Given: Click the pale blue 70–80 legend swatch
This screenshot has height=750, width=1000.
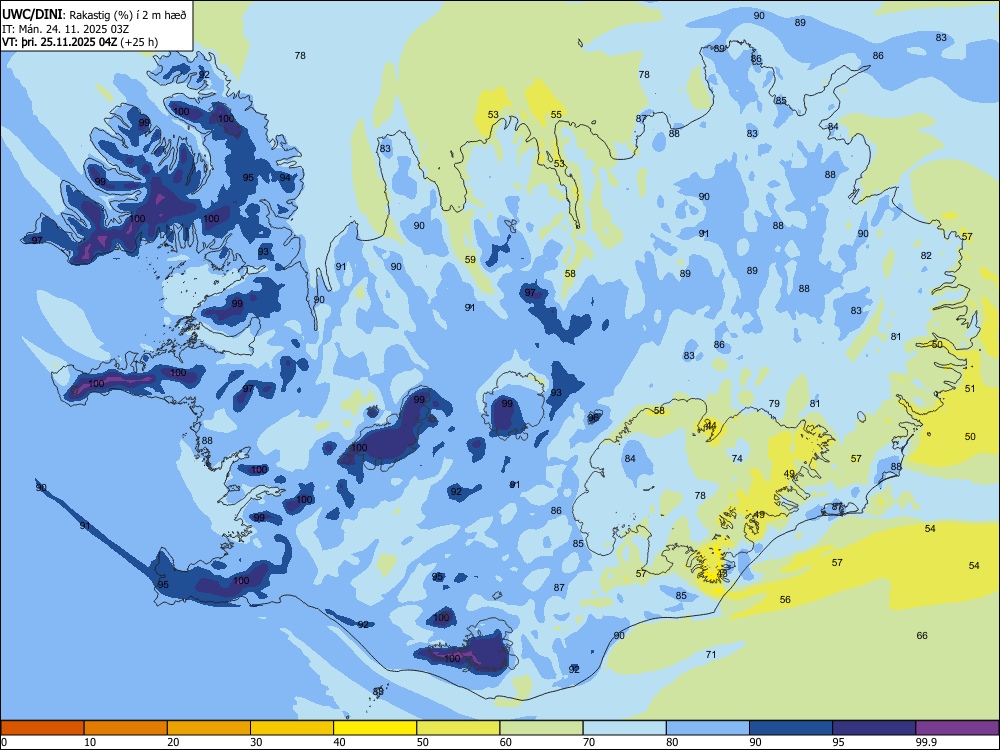Looking at the screenshot, I should 625,728.
